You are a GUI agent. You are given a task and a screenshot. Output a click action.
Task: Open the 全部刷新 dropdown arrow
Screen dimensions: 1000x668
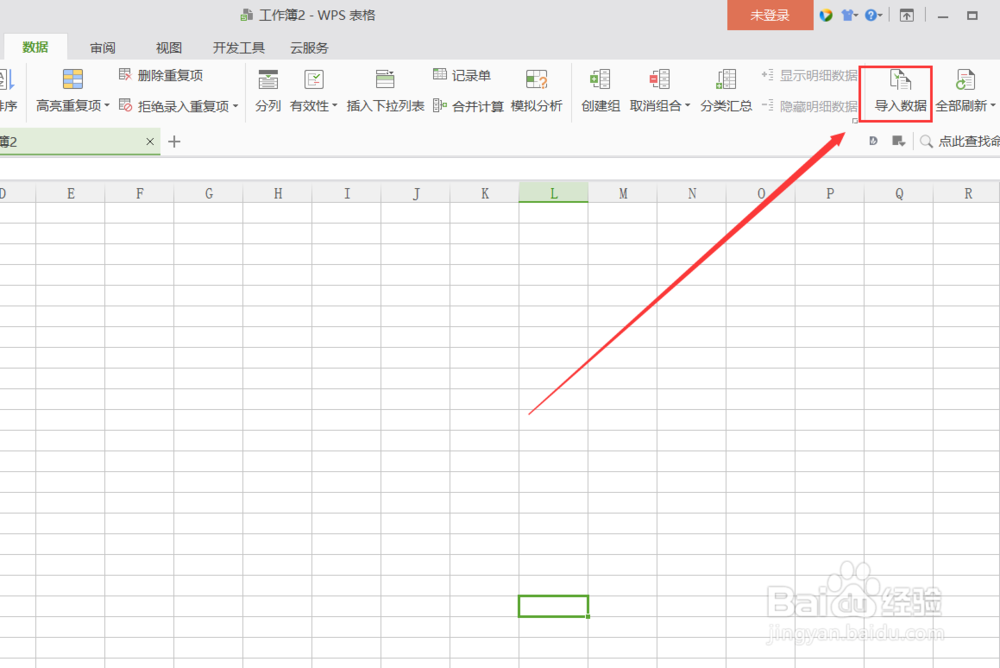(x=993, y=106)
